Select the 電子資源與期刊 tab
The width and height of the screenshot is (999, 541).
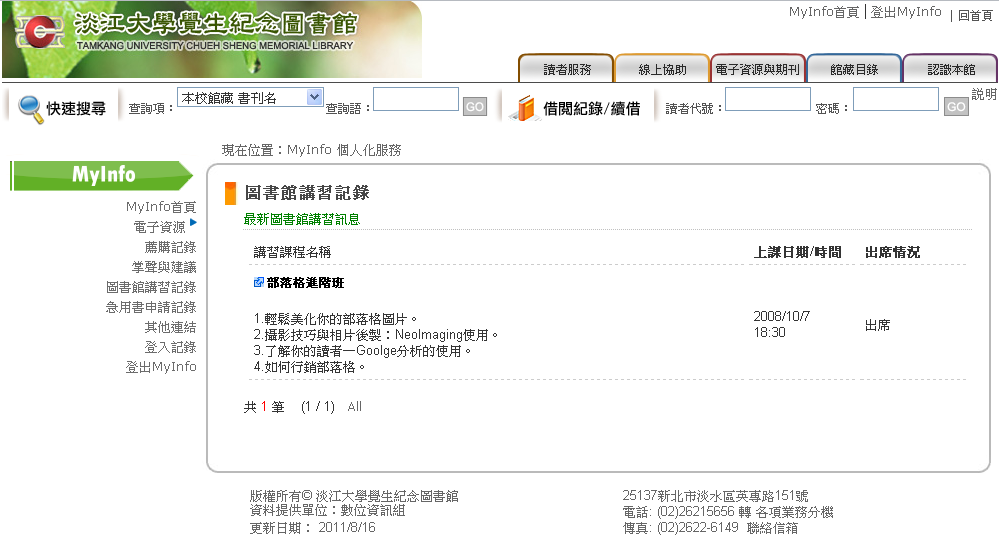(758, 69)
